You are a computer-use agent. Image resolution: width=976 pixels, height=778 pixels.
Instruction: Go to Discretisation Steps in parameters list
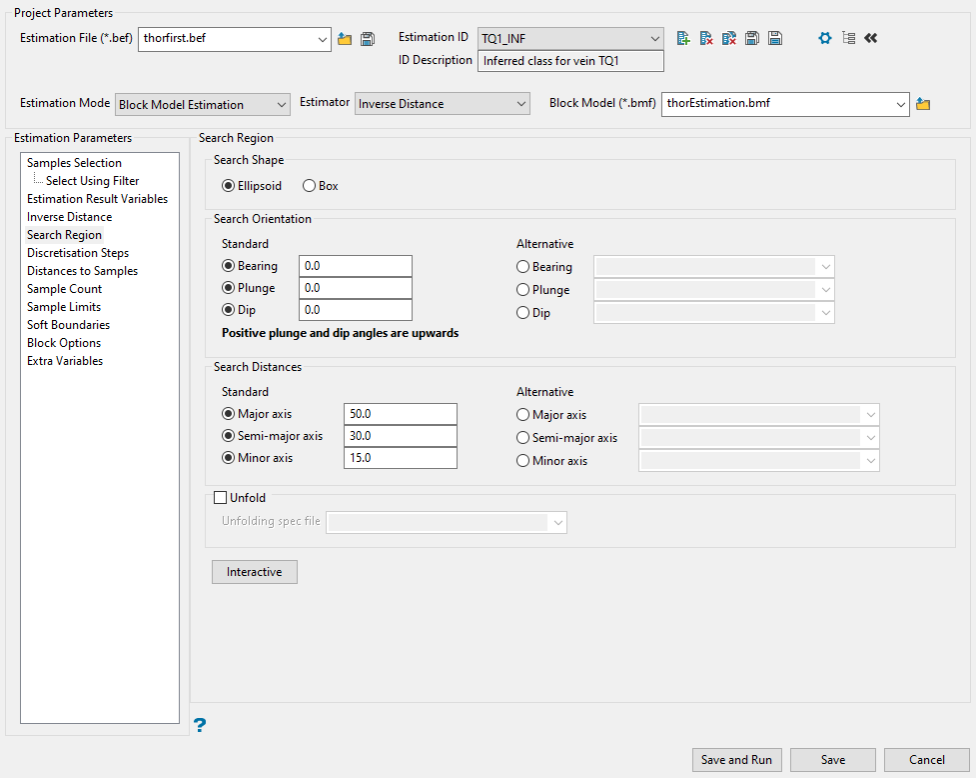[78, 253]
